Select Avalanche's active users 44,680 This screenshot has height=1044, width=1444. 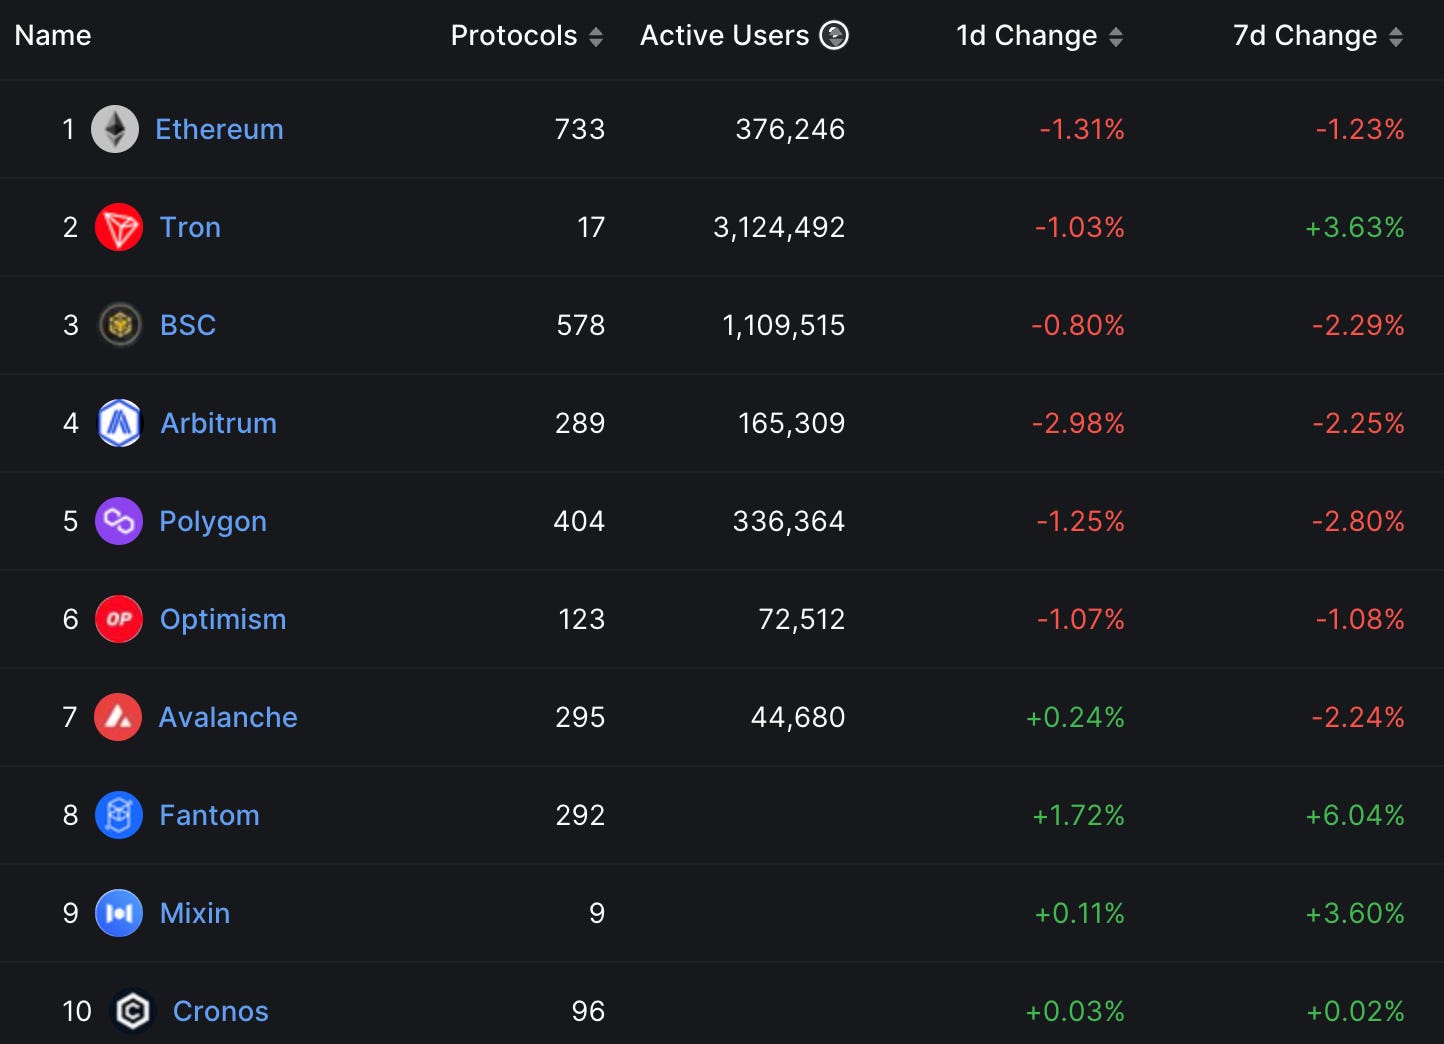[798, 717]
